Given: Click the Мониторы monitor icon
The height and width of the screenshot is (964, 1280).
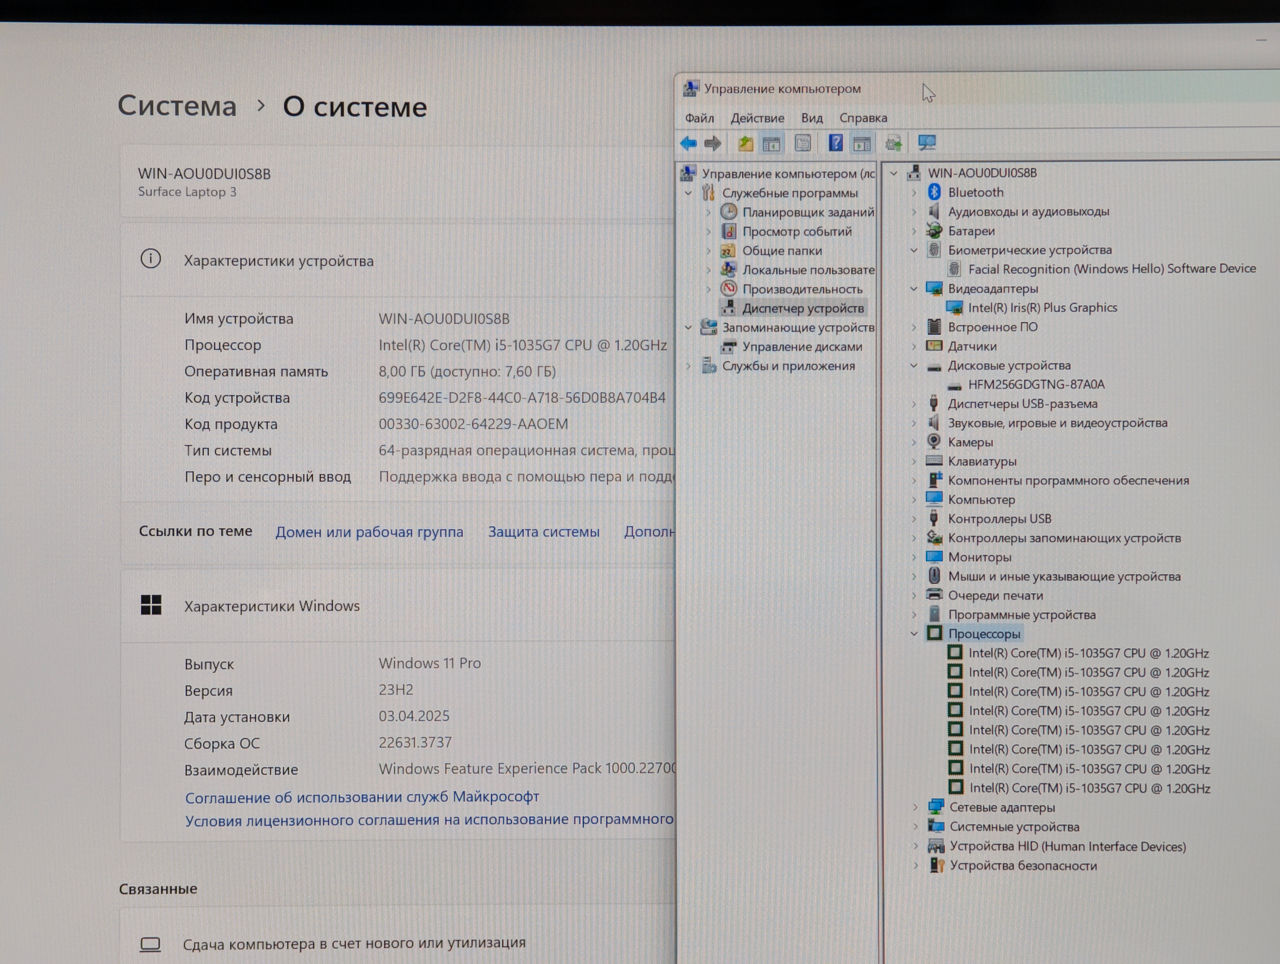Looking at the screenshot, I should (934, 557).
